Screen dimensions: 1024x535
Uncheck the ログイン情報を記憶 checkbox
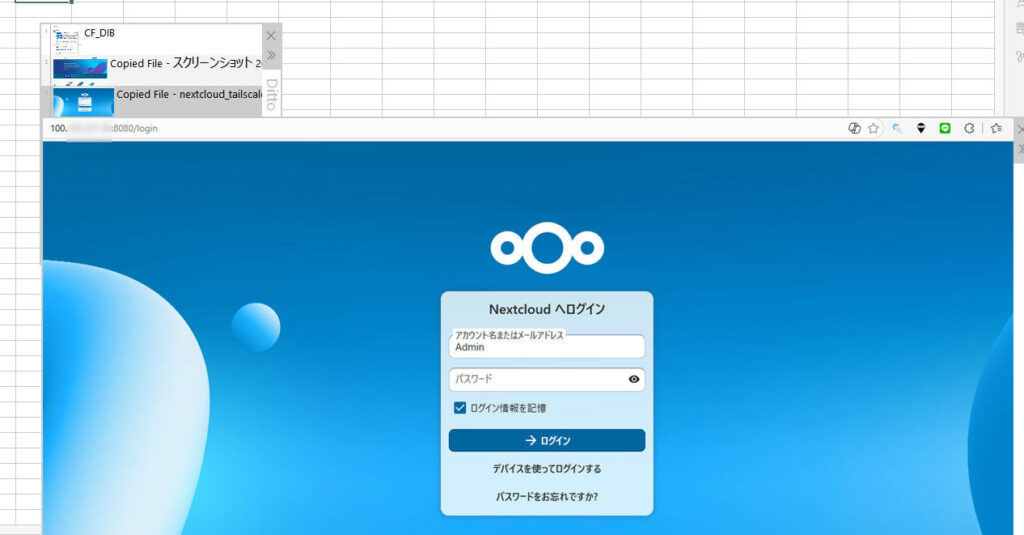coord(460,408)
